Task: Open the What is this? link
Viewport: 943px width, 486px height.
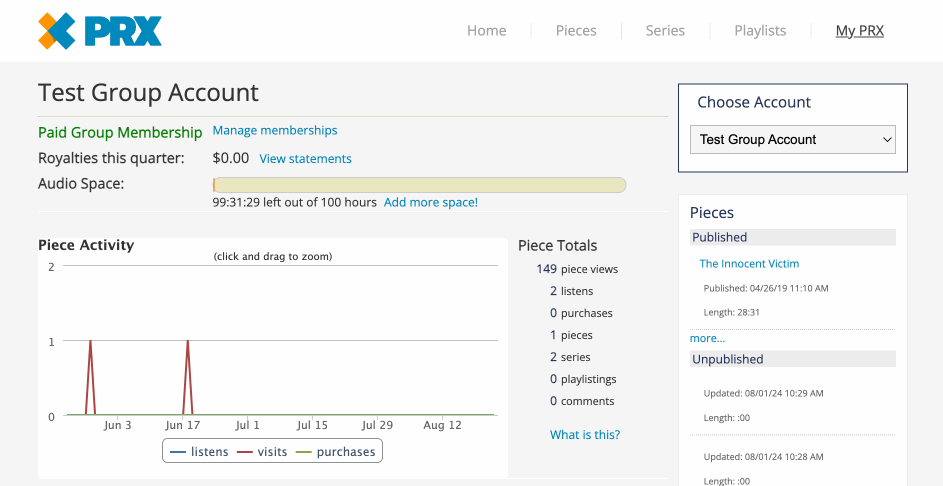Action: 585,434
